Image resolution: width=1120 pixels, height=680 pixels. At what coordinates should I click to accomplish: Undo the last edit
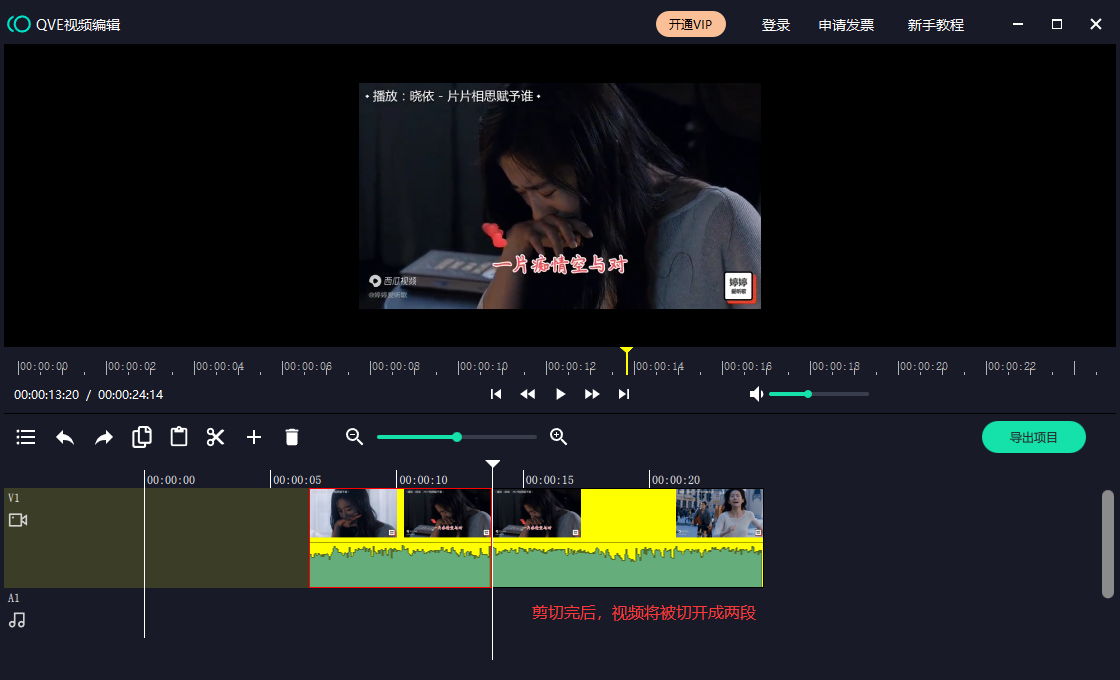65,437
